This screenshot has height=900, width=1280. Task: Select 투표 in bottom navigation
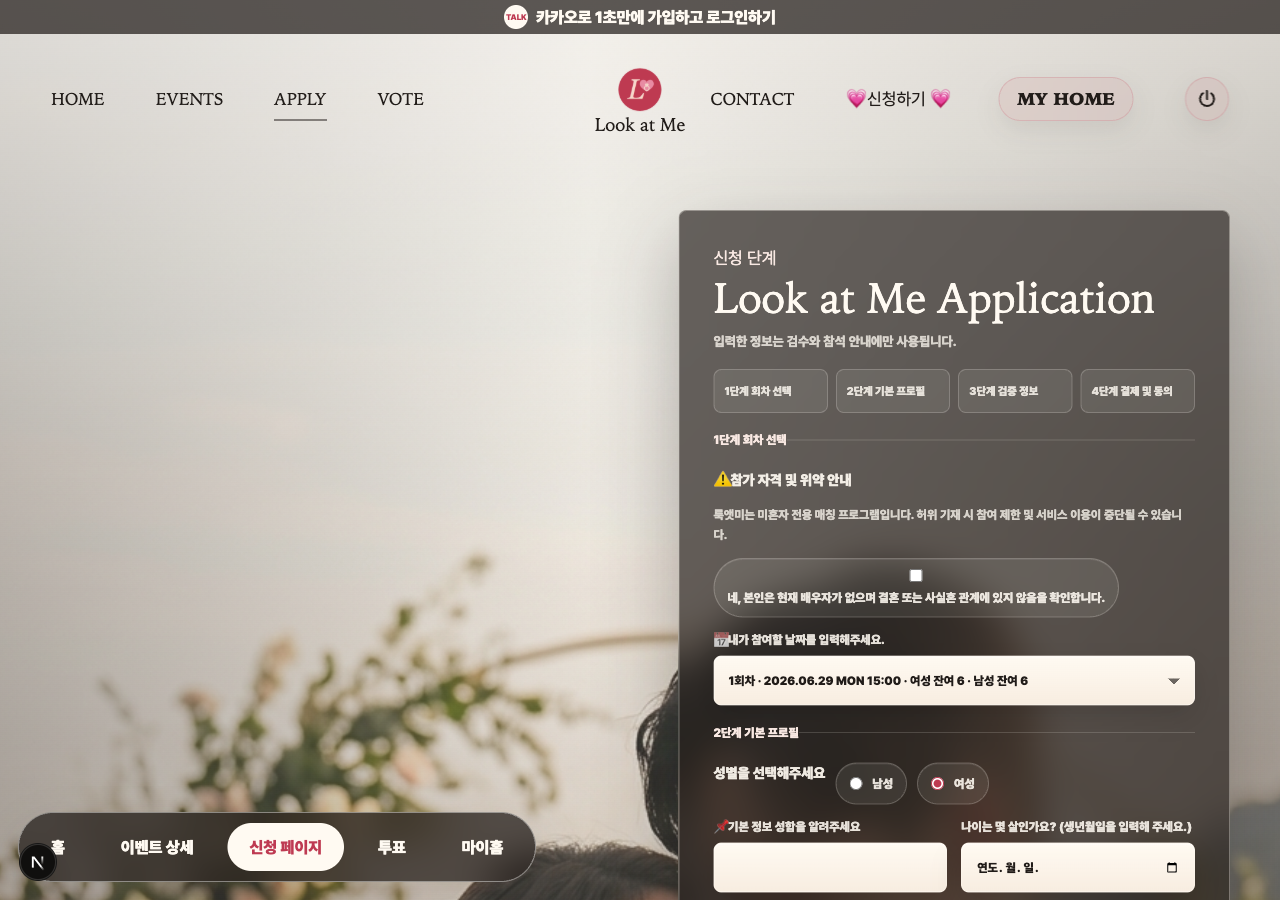click(x=392, y=847)
